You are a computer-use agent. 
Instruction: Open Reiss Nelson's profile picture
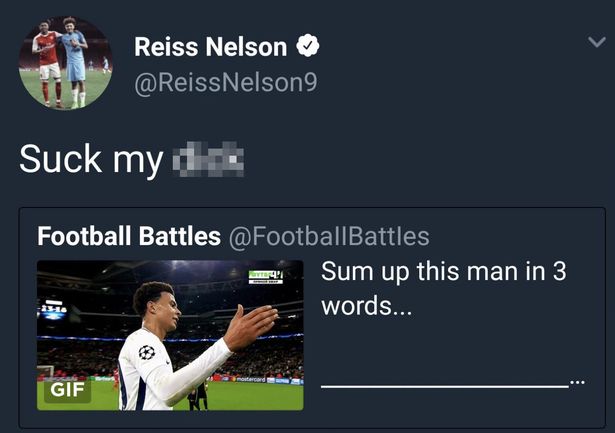point(65,63)
